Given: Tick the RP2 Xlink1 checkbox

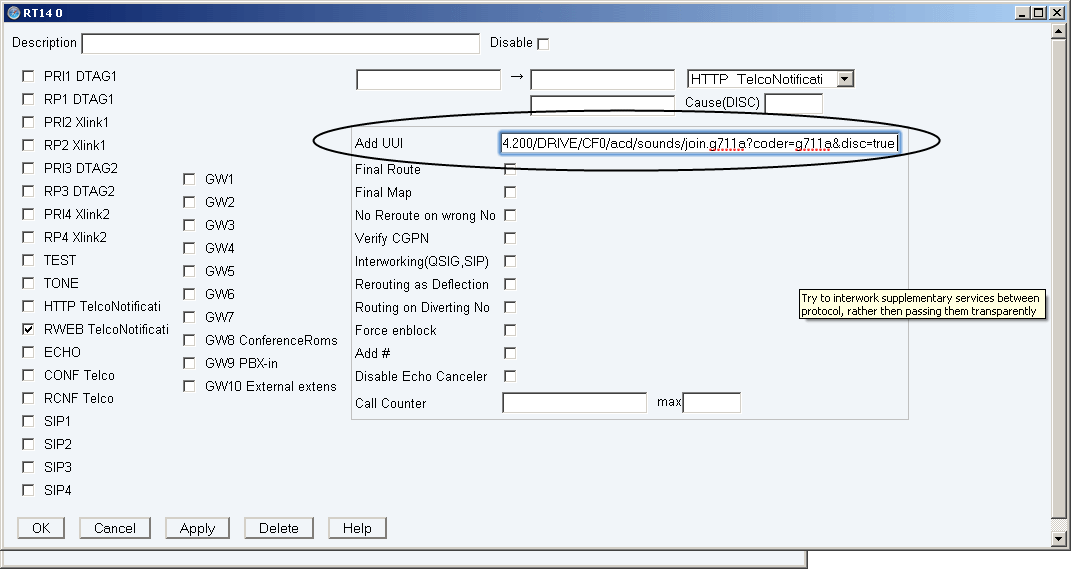Looking at the screenshot, I should [x=28, y=145].
